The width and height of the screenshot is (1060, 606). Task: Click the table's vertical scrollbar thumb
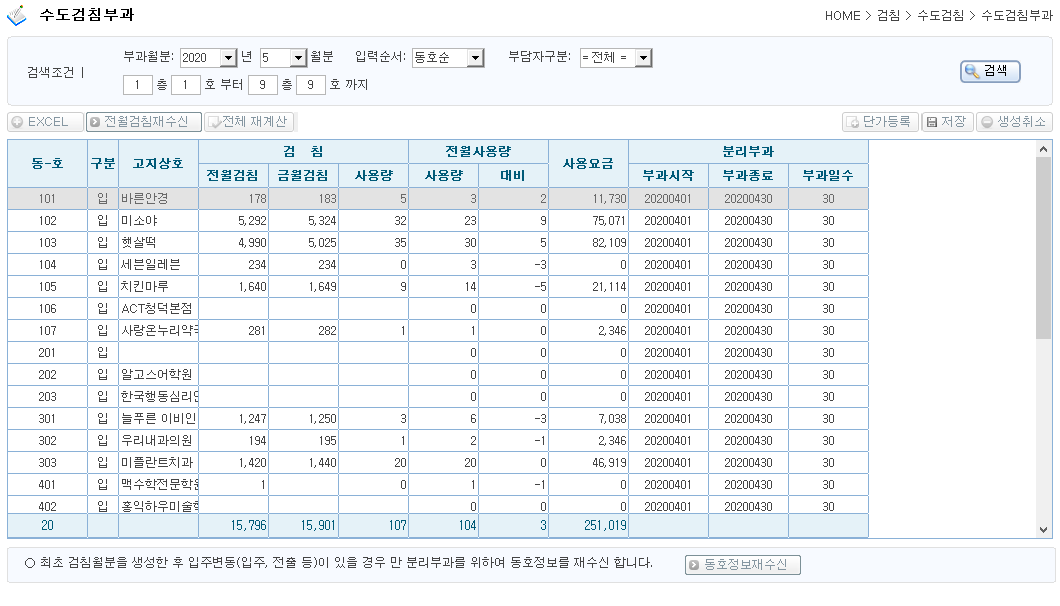pyautogui.click(x=1044, y=247)
